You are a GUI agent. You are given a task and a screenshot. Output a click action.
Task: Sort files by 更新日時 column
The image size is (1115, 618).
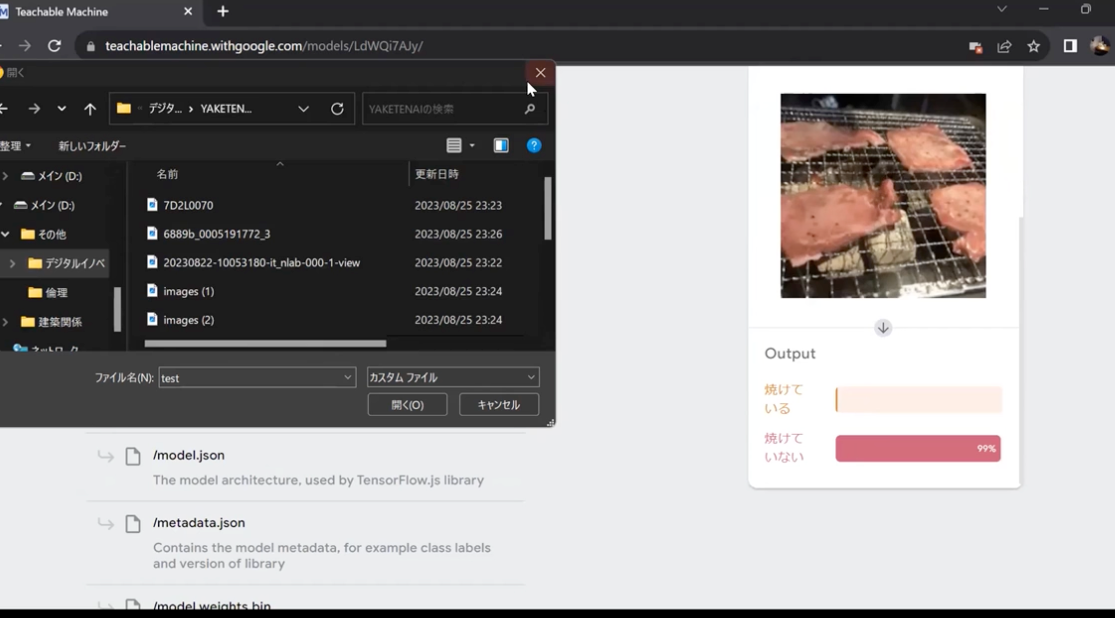click(x=437, y=174)
